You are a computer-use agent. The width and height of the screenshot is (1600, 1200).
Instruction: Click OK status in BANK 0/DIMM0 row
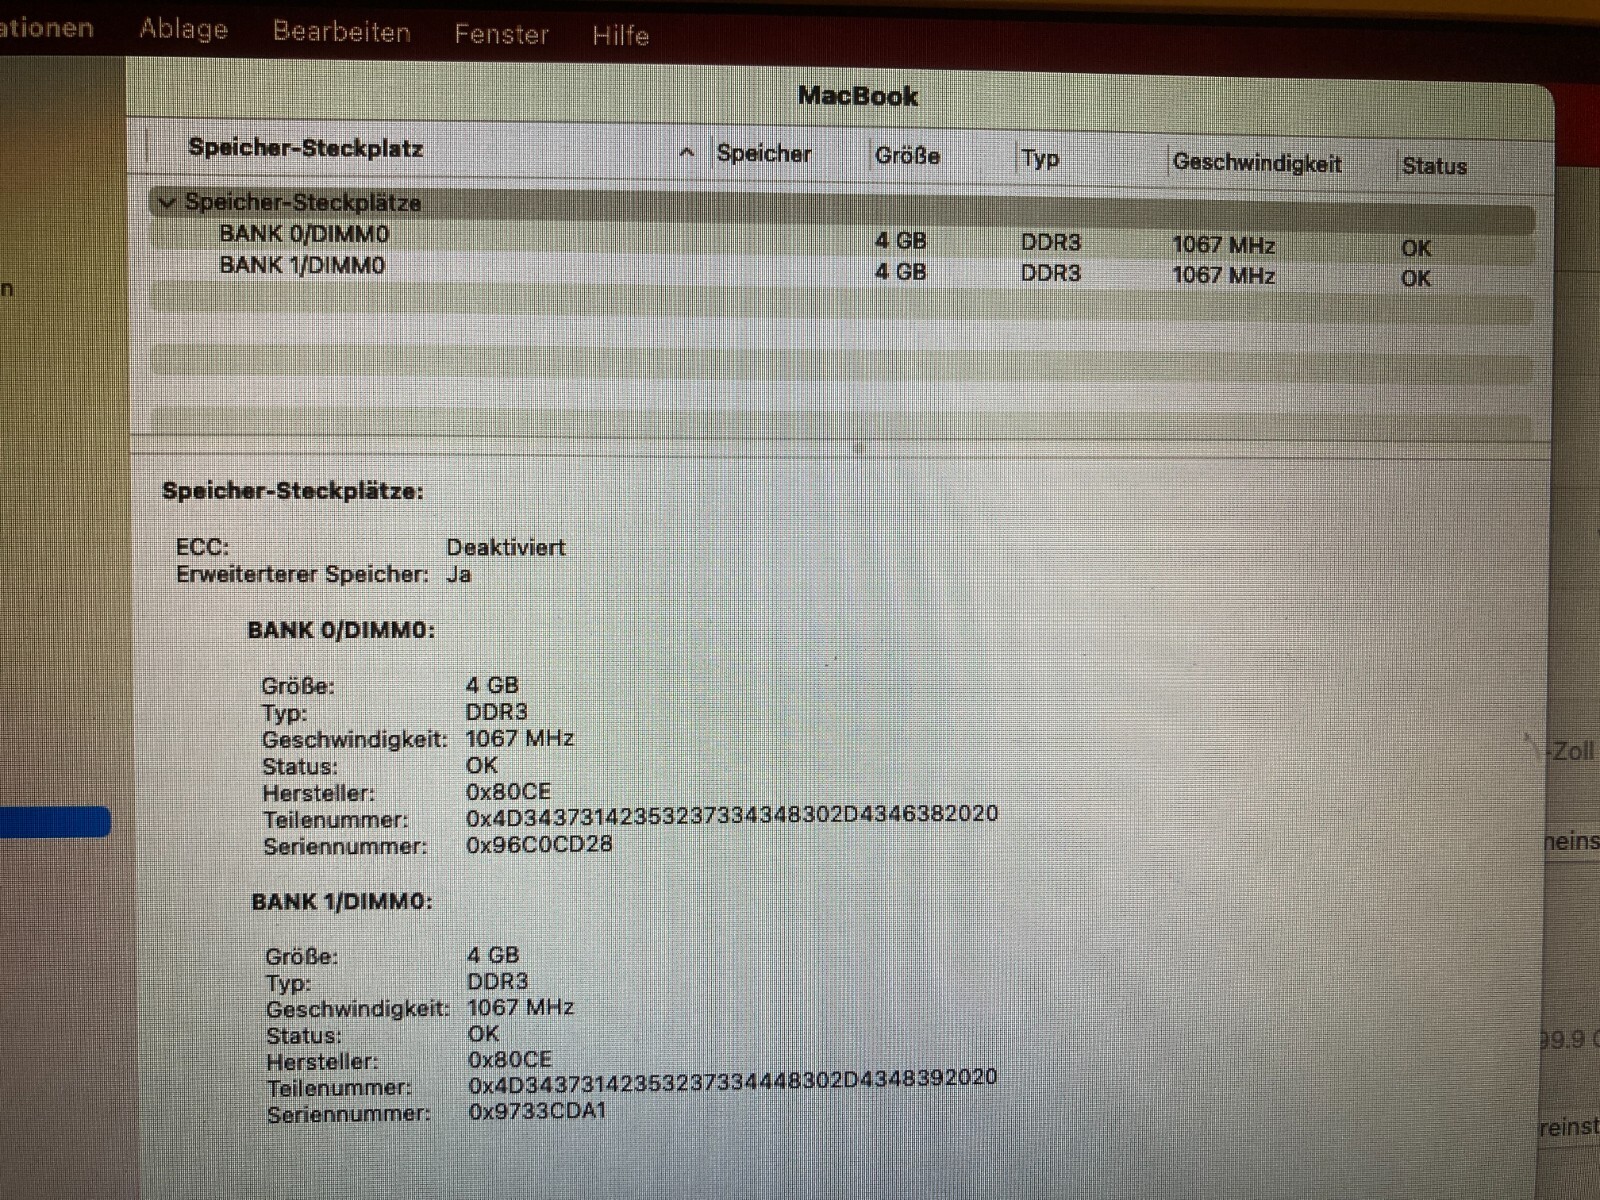(1415, 248)
